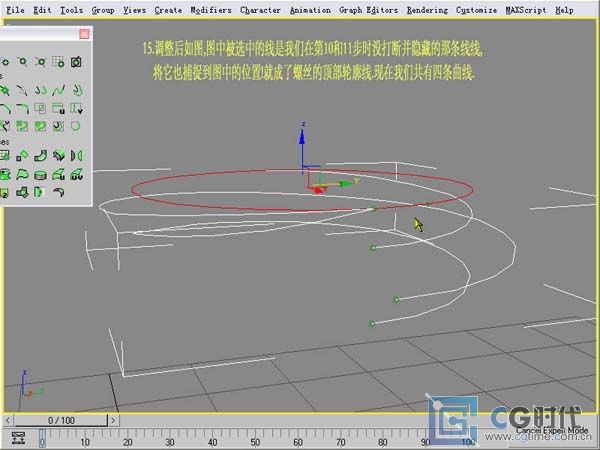Open the Character menu
This screenshot has width=600, height=450.
[260, 10]
